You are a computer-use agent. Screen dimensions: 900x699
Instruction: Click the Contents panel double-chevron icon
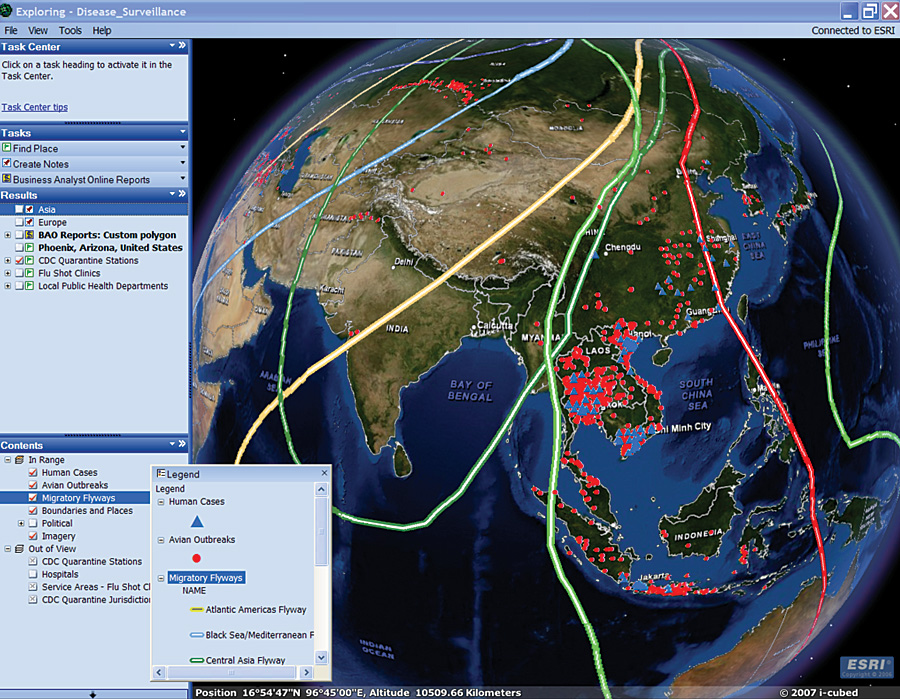click(183, 444)
